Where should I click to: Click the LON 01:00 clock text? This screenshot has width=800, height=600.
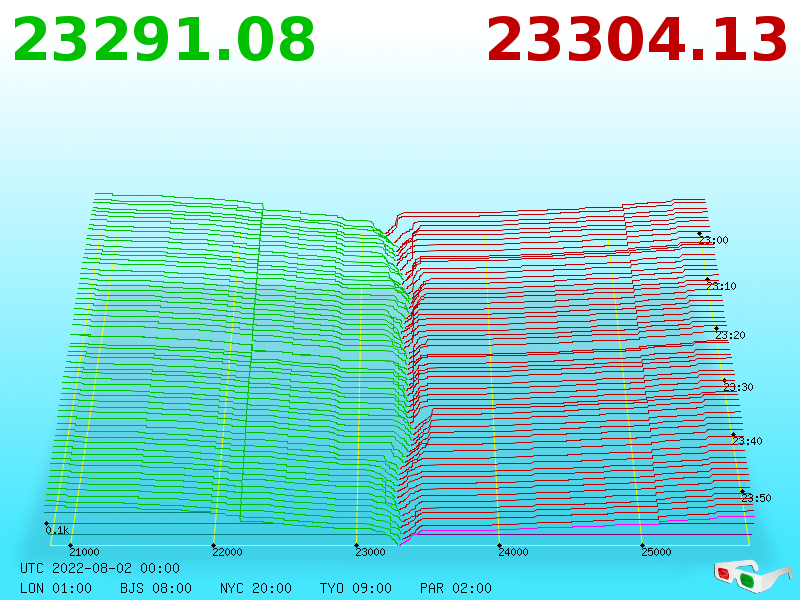[x=56, y=588]
